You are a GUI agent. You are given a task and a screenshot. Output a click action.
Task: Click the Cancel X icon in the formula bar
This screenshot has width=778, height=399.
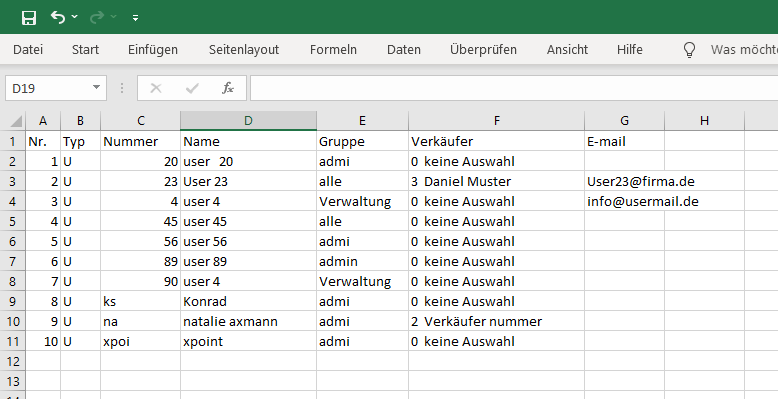[156, 88]
